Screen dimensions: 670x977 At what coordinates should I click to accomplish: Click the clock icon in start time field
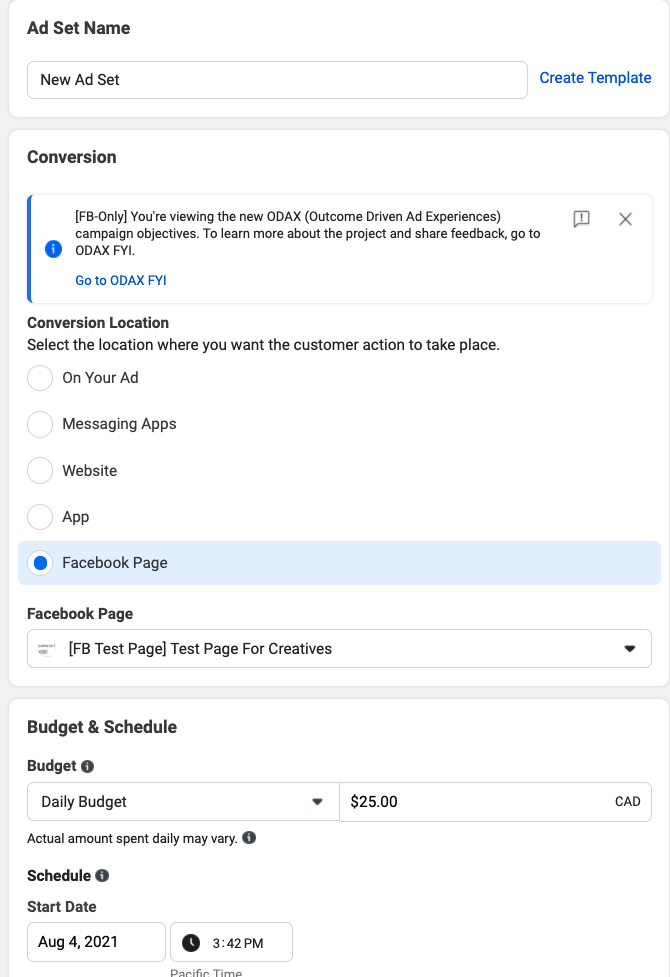[x=190, y=942]
